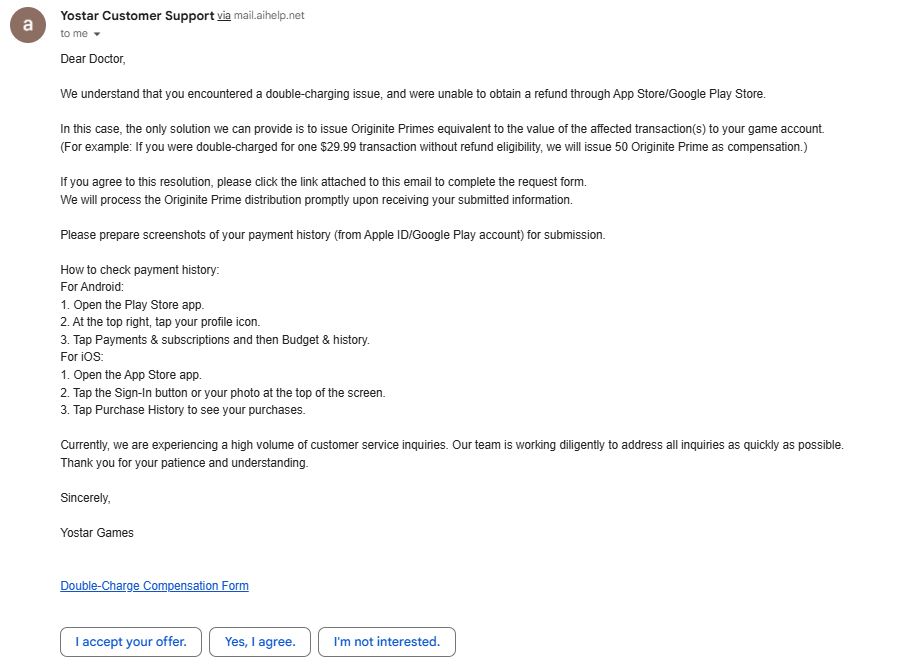912x672 pixels.
Task: Click the "Tap Purchase History" step line
Action: (183, 410)
